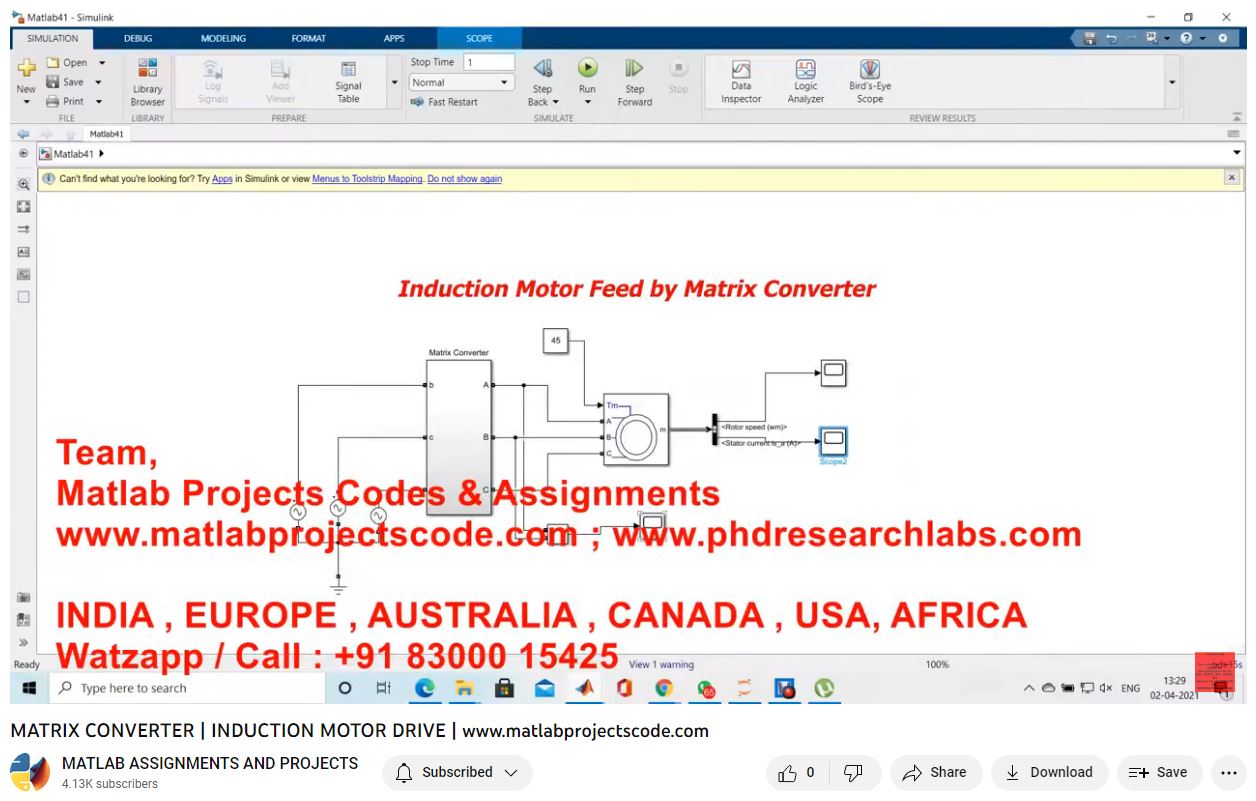Toggle the area checkbox square in left palette

click(x=24, y=297)
